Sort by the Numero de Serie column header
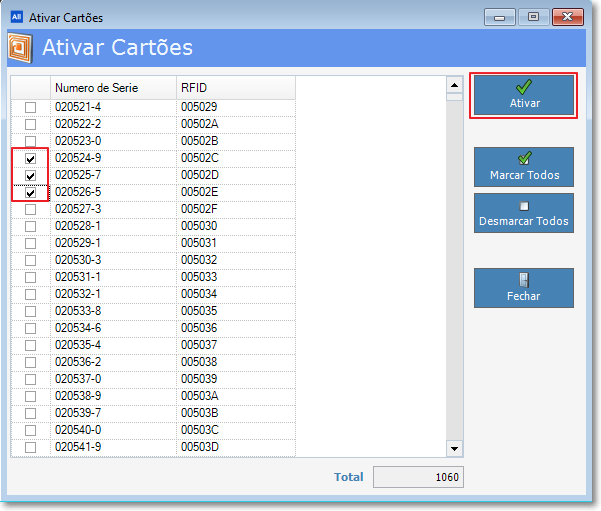Viewport: 601px width, 511px height. pyautogui.click(x=113, y=87)
